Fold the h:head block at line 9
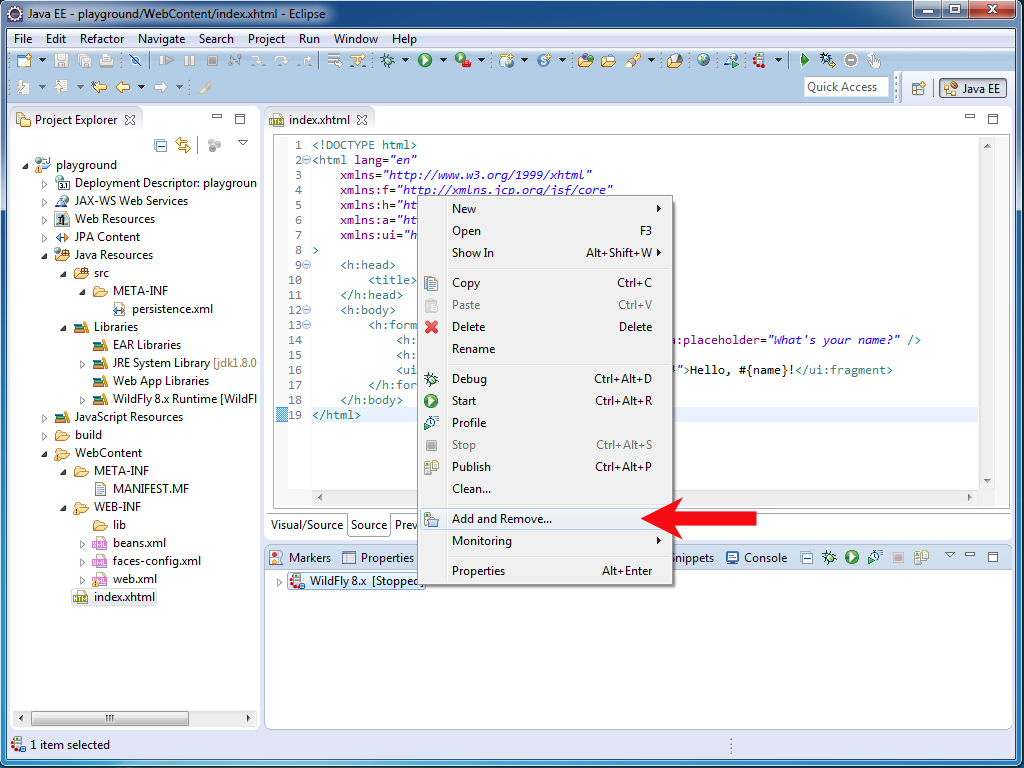 [306, 265]
